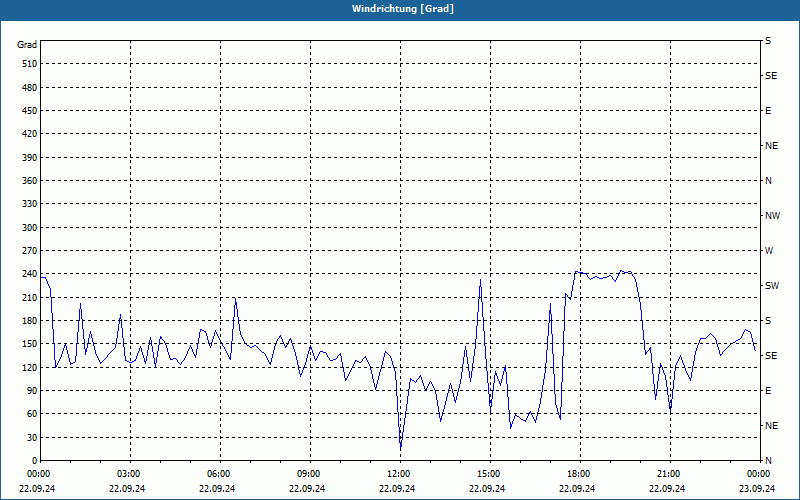Viewport: 800px width, 500px height.
Task: Select the 90 y-axis tick label
Action: (x=32, y=391)
